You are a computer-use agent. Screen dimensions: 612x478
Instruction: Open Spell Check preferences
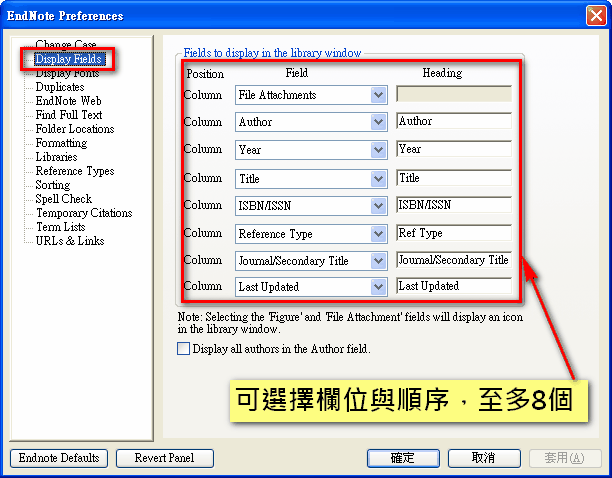tap(63, 199)
